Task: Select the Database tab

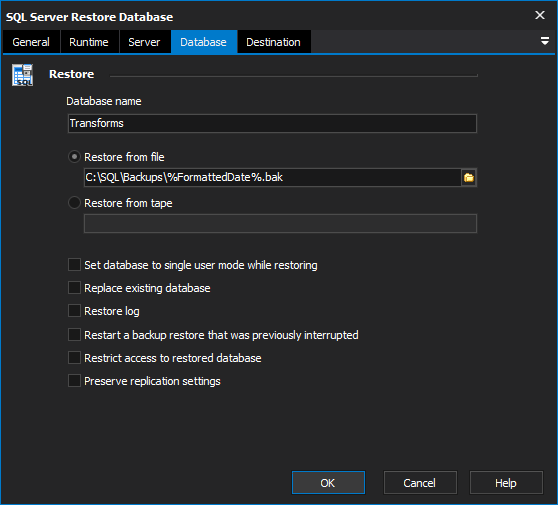Action: (204, 42)
